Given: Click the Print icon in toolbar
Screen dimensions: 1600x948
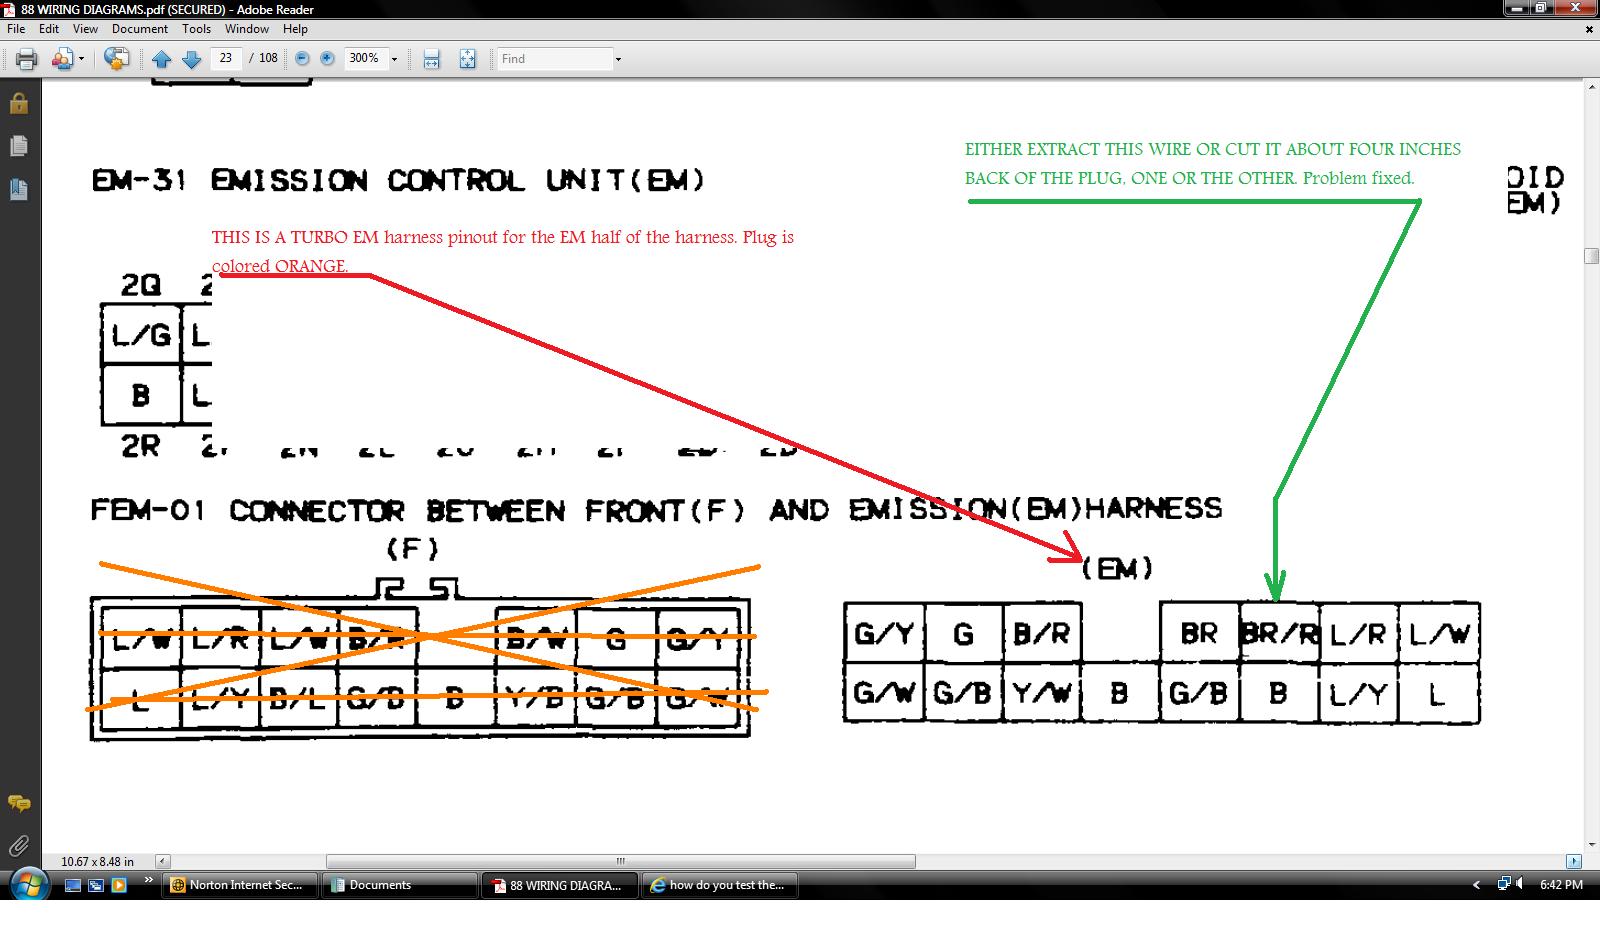Looking at the screenshot, I should 27,59.
